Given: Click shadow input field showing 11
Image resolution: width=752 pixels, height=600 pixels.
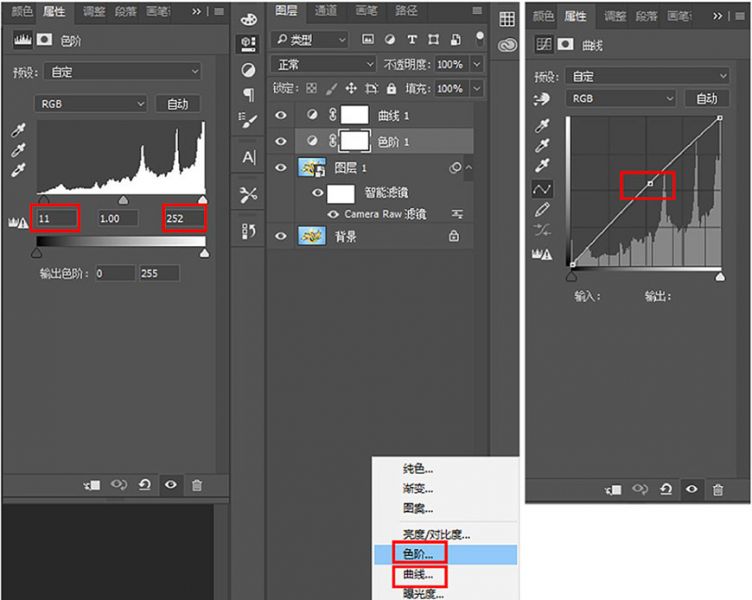Looking at the screenshot, I should [x=56, y=219].
